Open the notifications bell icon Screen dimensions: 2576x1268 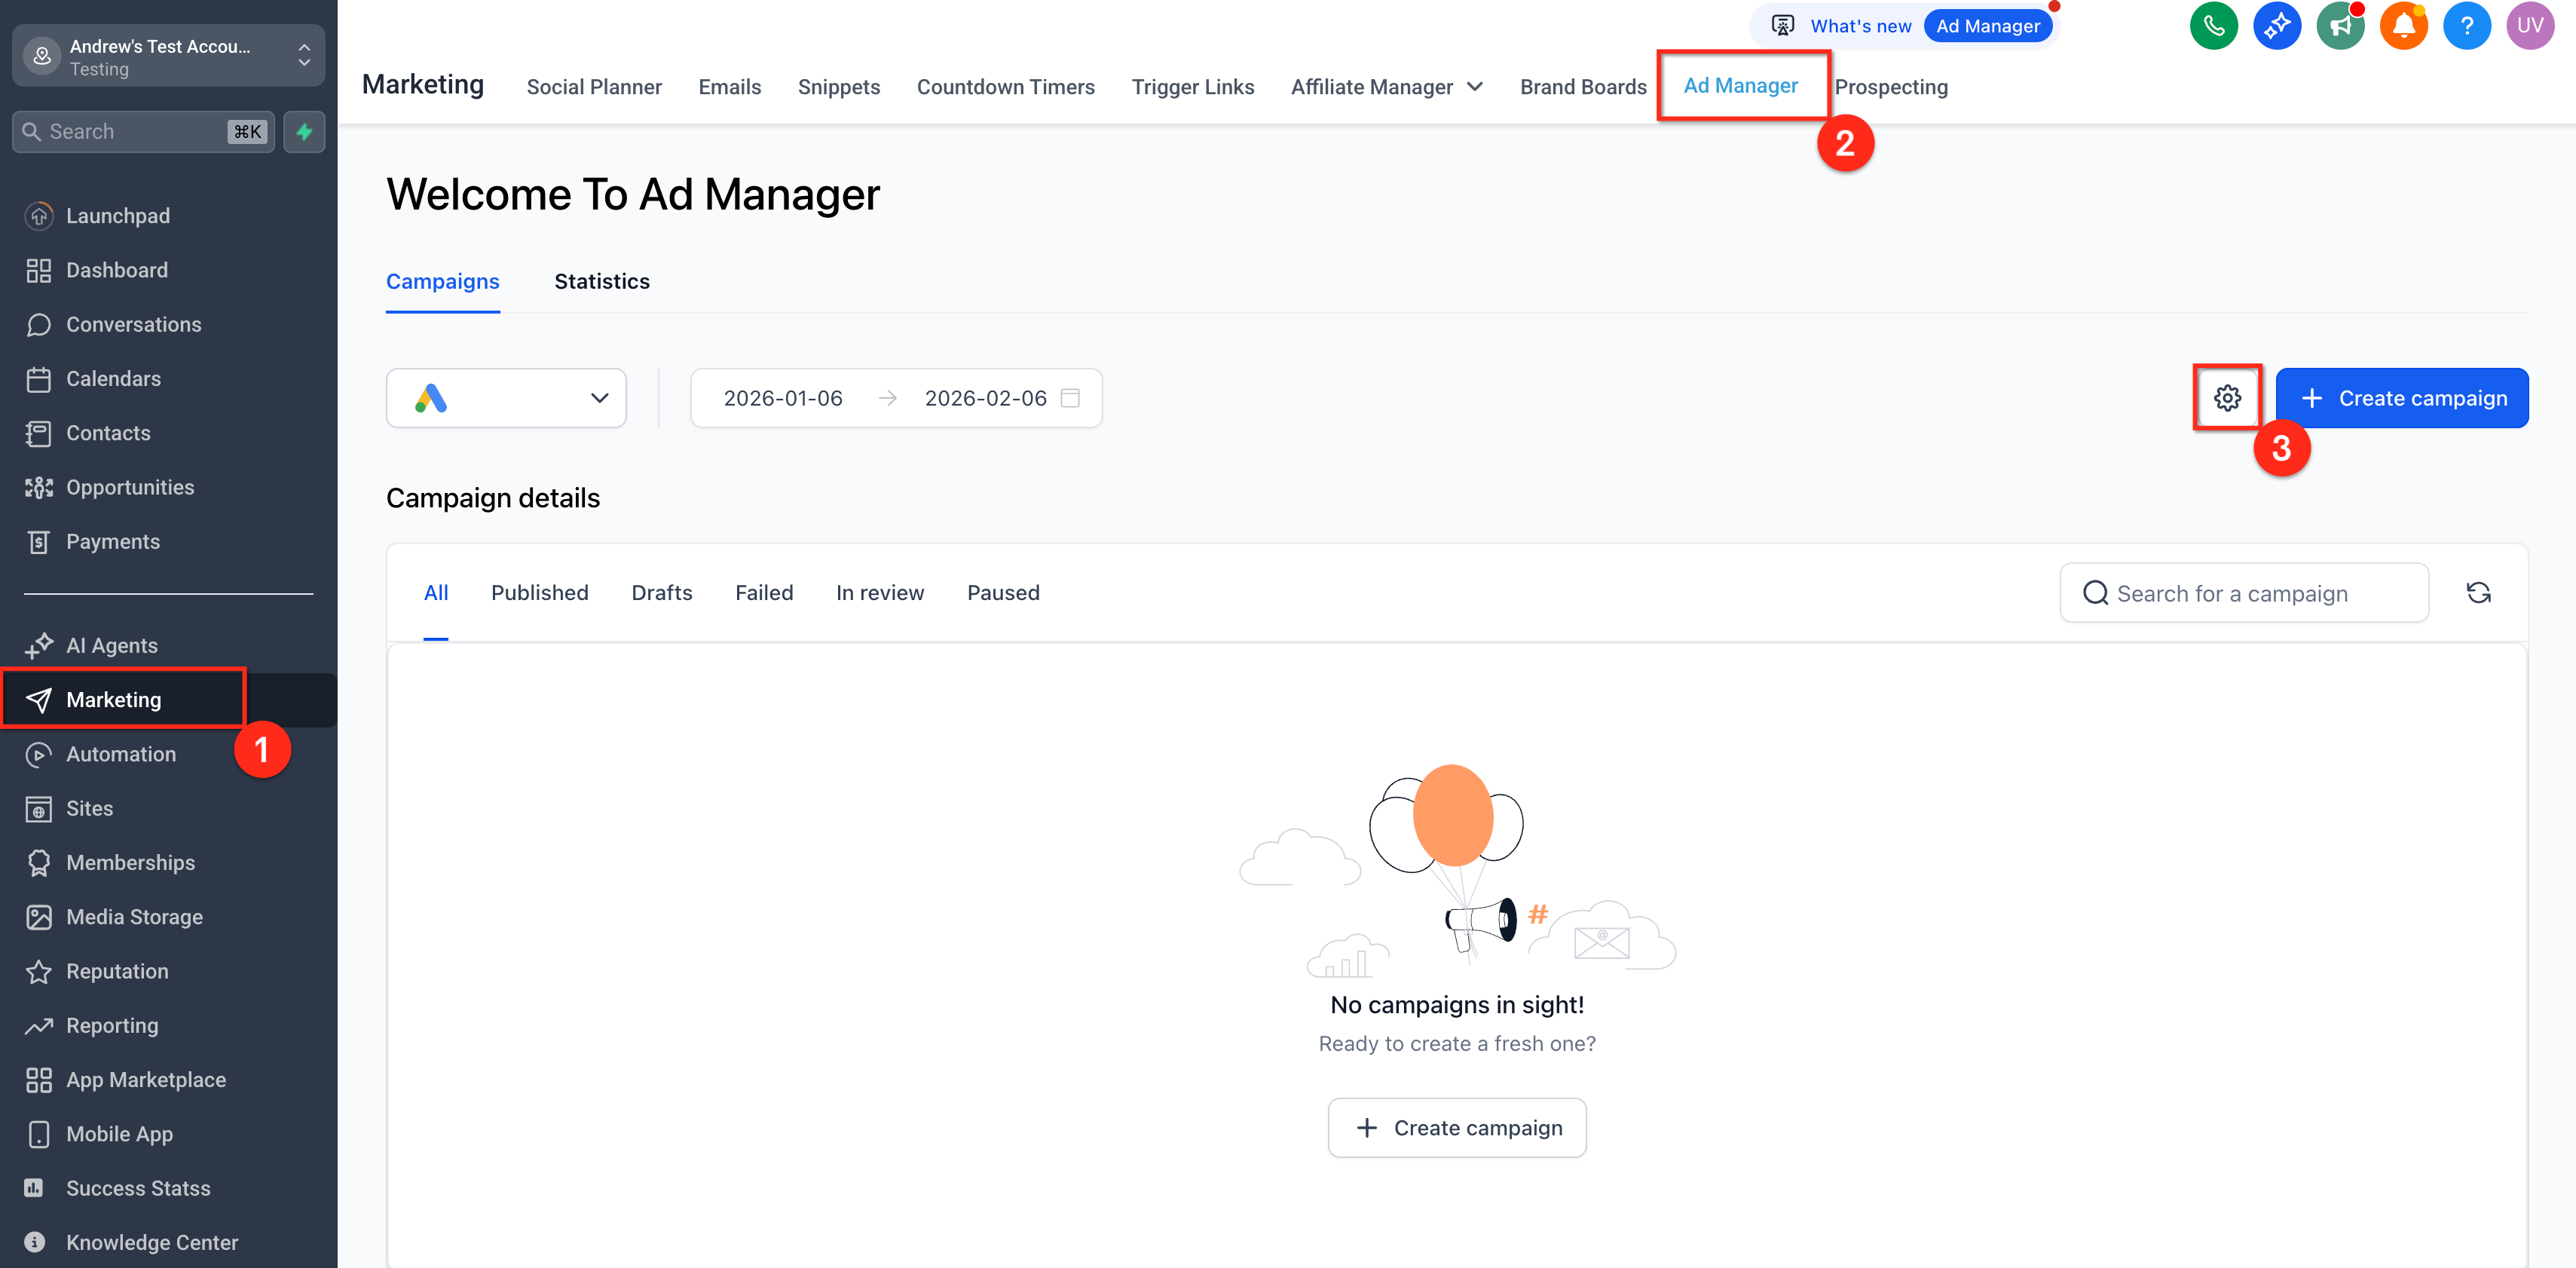pyautogui.click(x=2403, y=26)
